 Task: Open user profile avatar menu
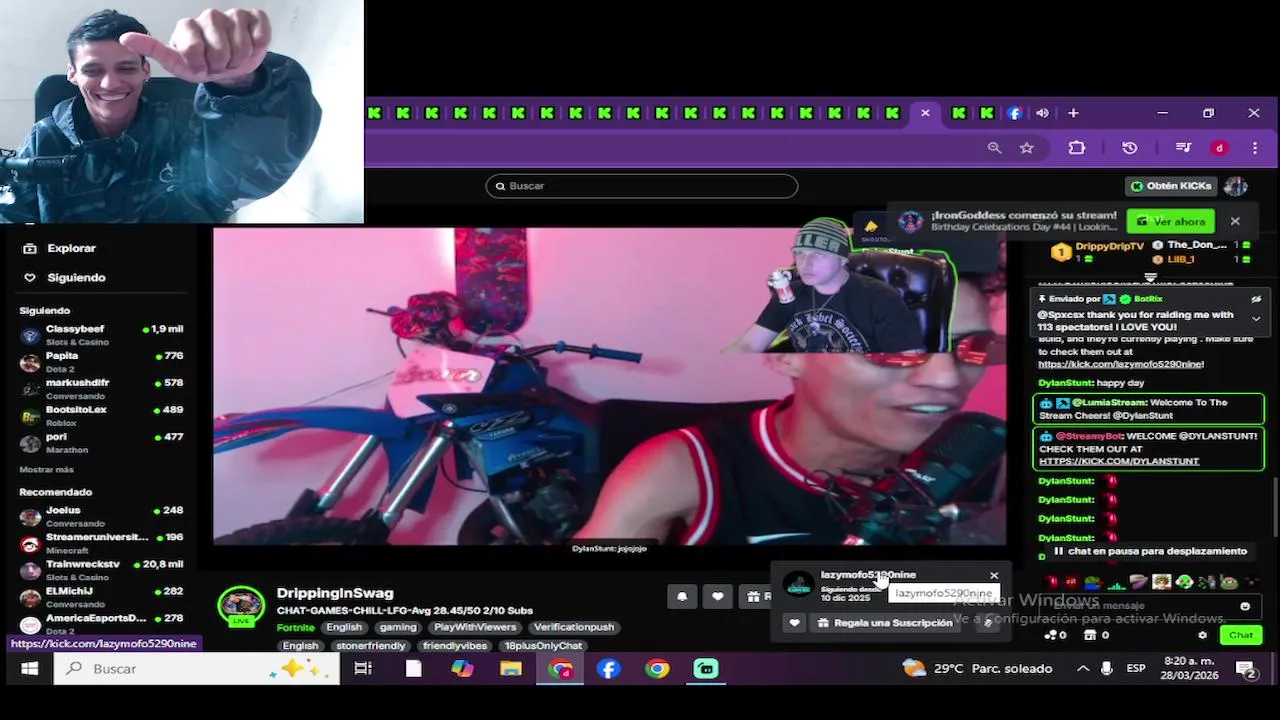pos(1236,186)
